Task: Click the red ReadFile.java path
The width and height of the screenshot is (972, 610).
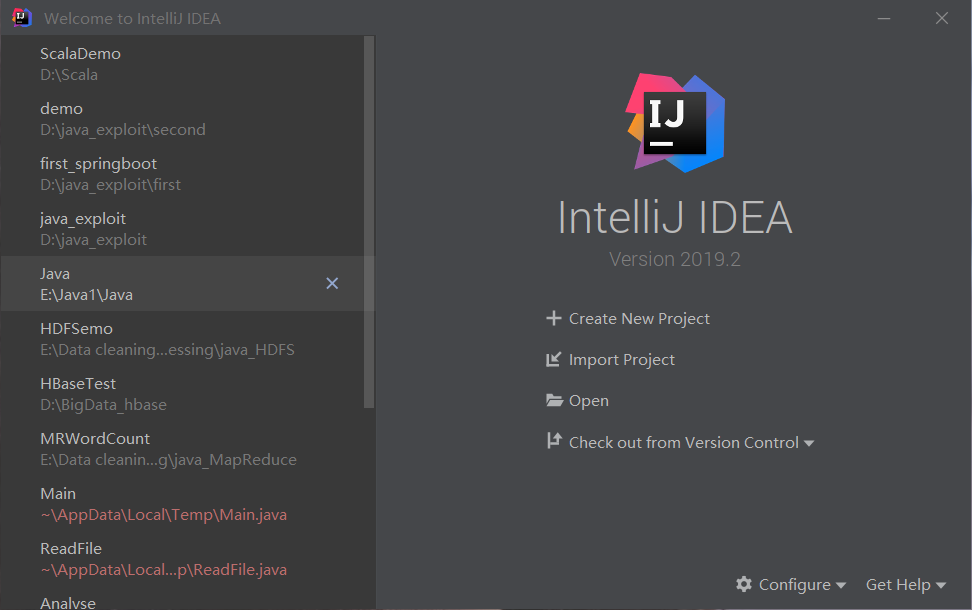Action: 164,570
